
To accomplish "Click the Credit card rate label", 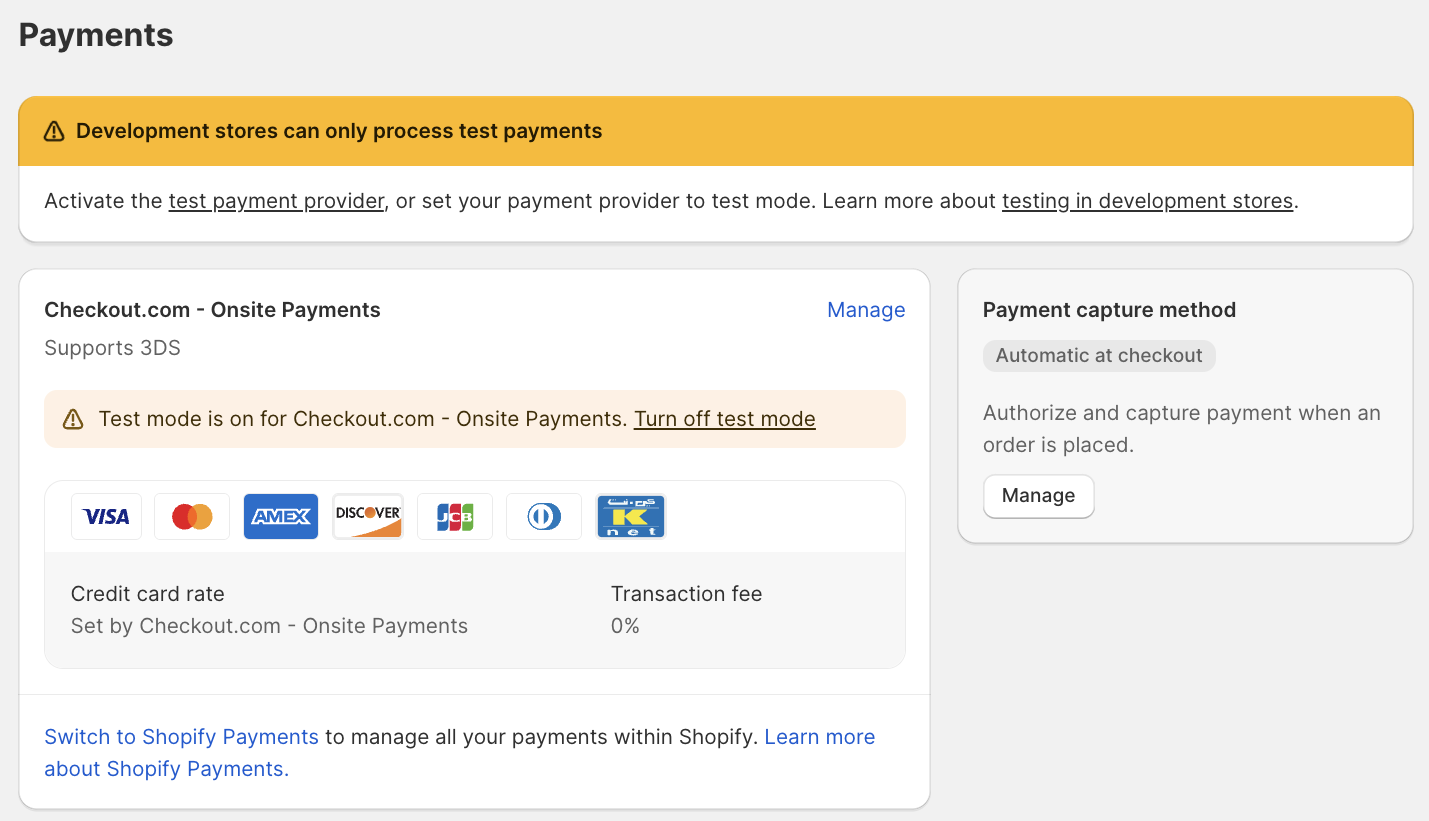I will point(147,594).
